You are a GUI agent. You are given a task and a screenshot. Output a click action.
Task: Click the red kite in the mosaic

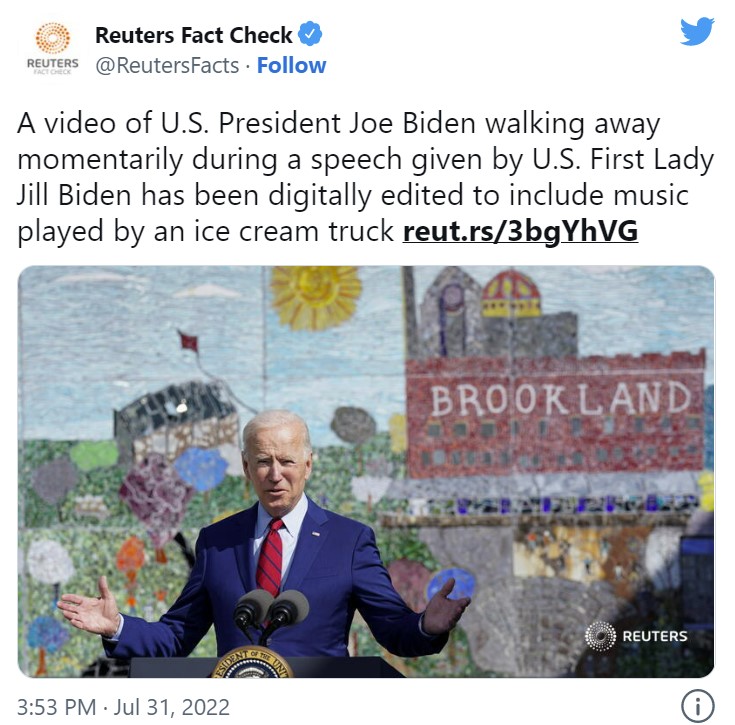[188, 341]
